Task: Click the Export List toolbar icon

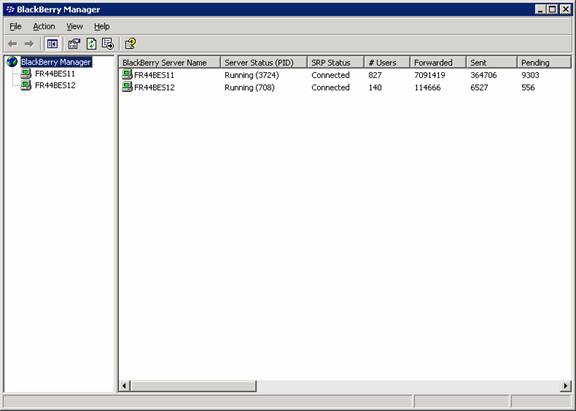Action: (x=108, y=44)
